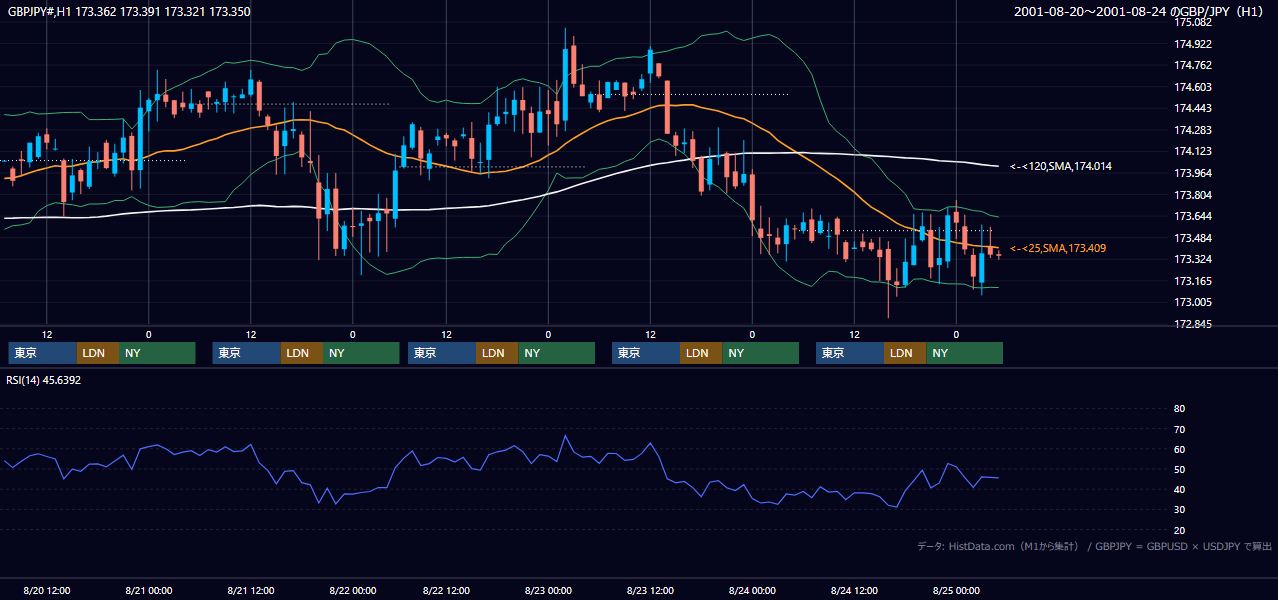Click price level 174.603 on the axis
Screen dimensions: 1278x600
pyautogui.click(x=1193, y=87)
